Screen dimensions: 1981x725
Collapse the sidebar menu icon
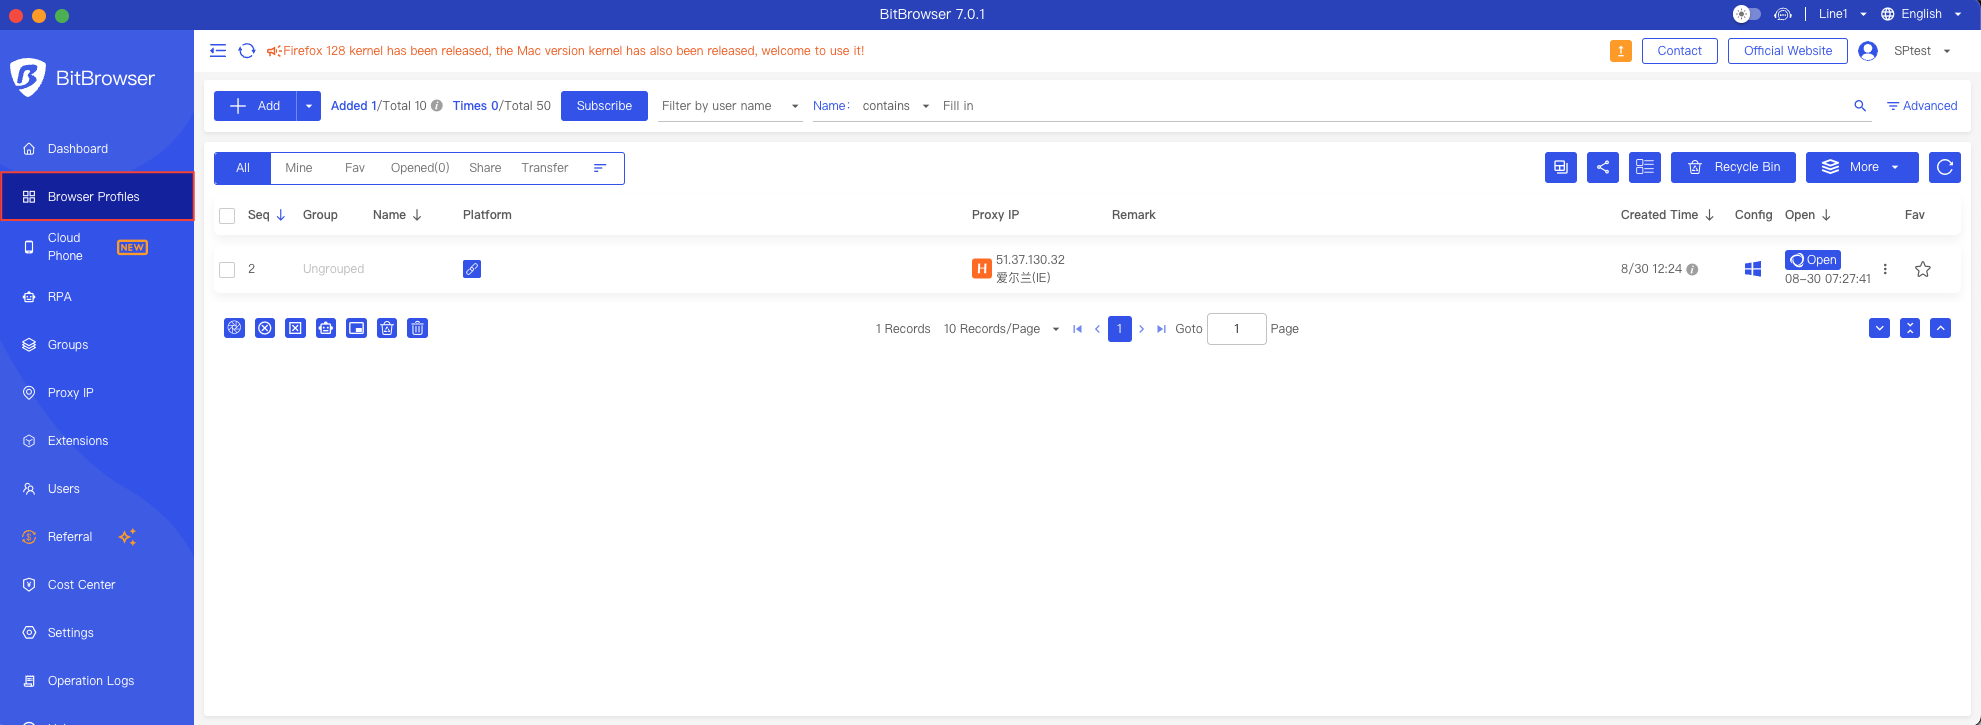(x=218, y=51)
